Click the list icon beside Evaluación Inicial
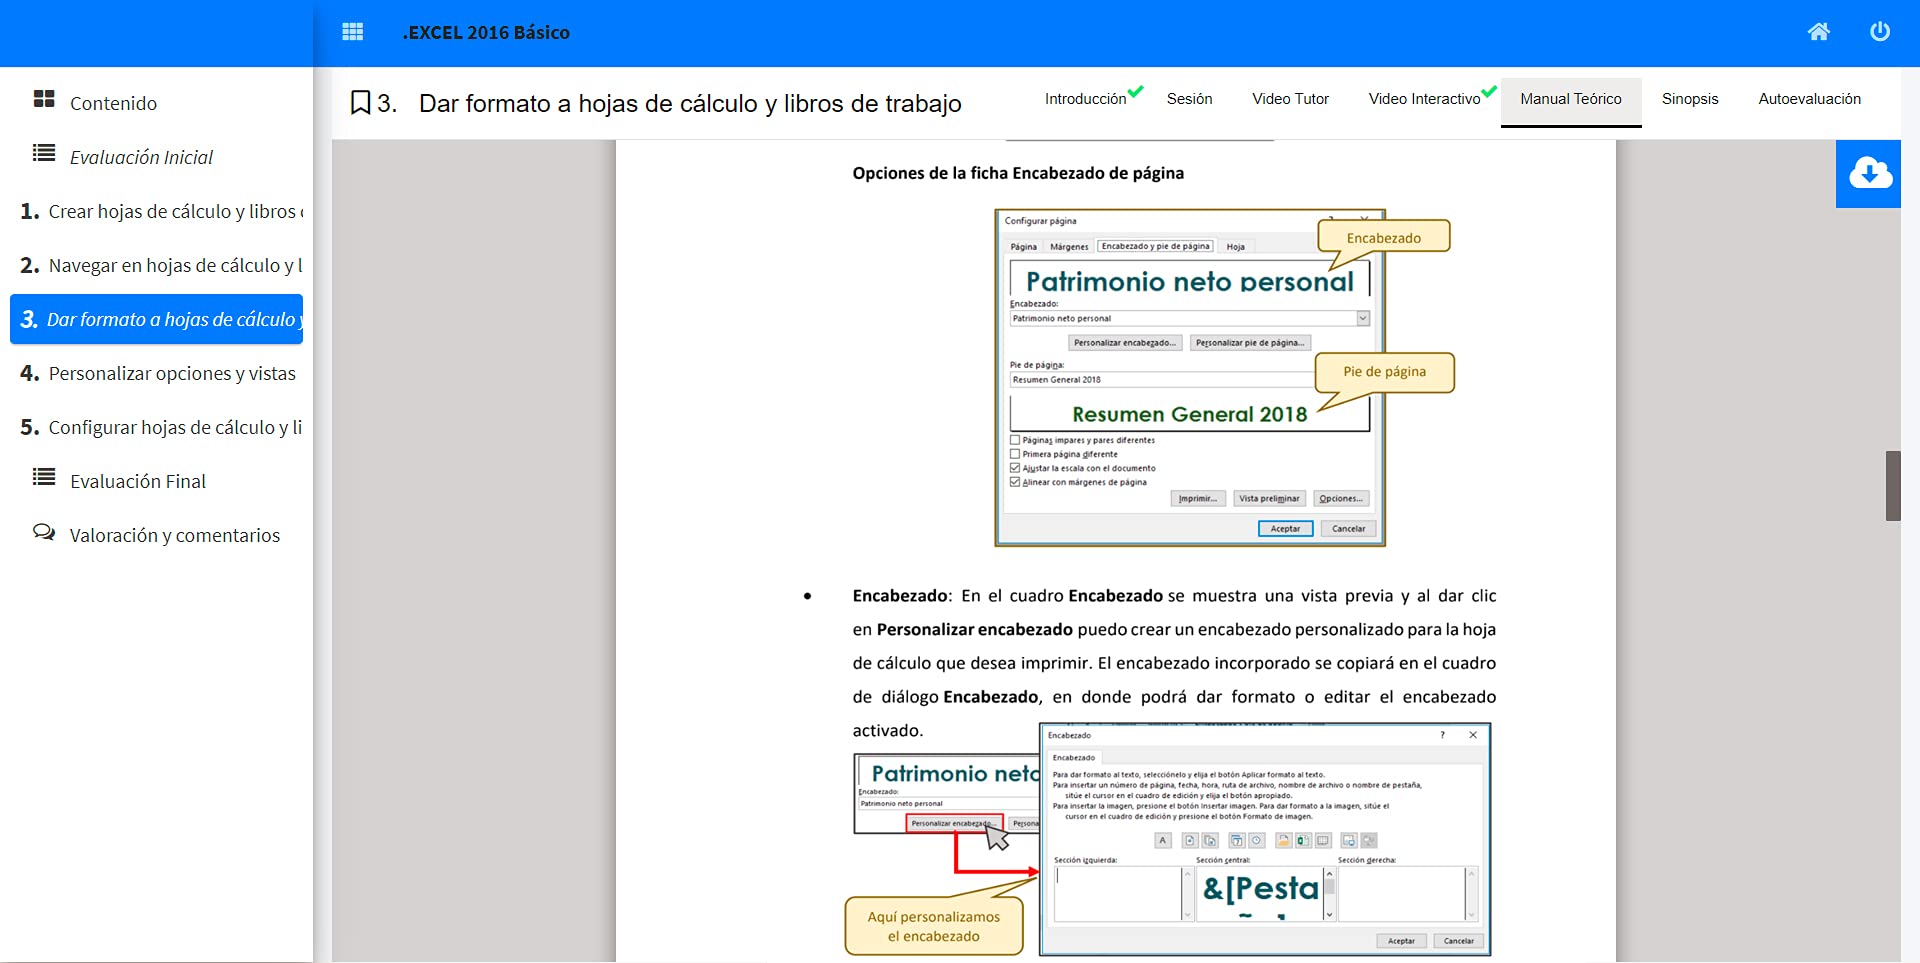1920x963 pixels. pos(44,153)
